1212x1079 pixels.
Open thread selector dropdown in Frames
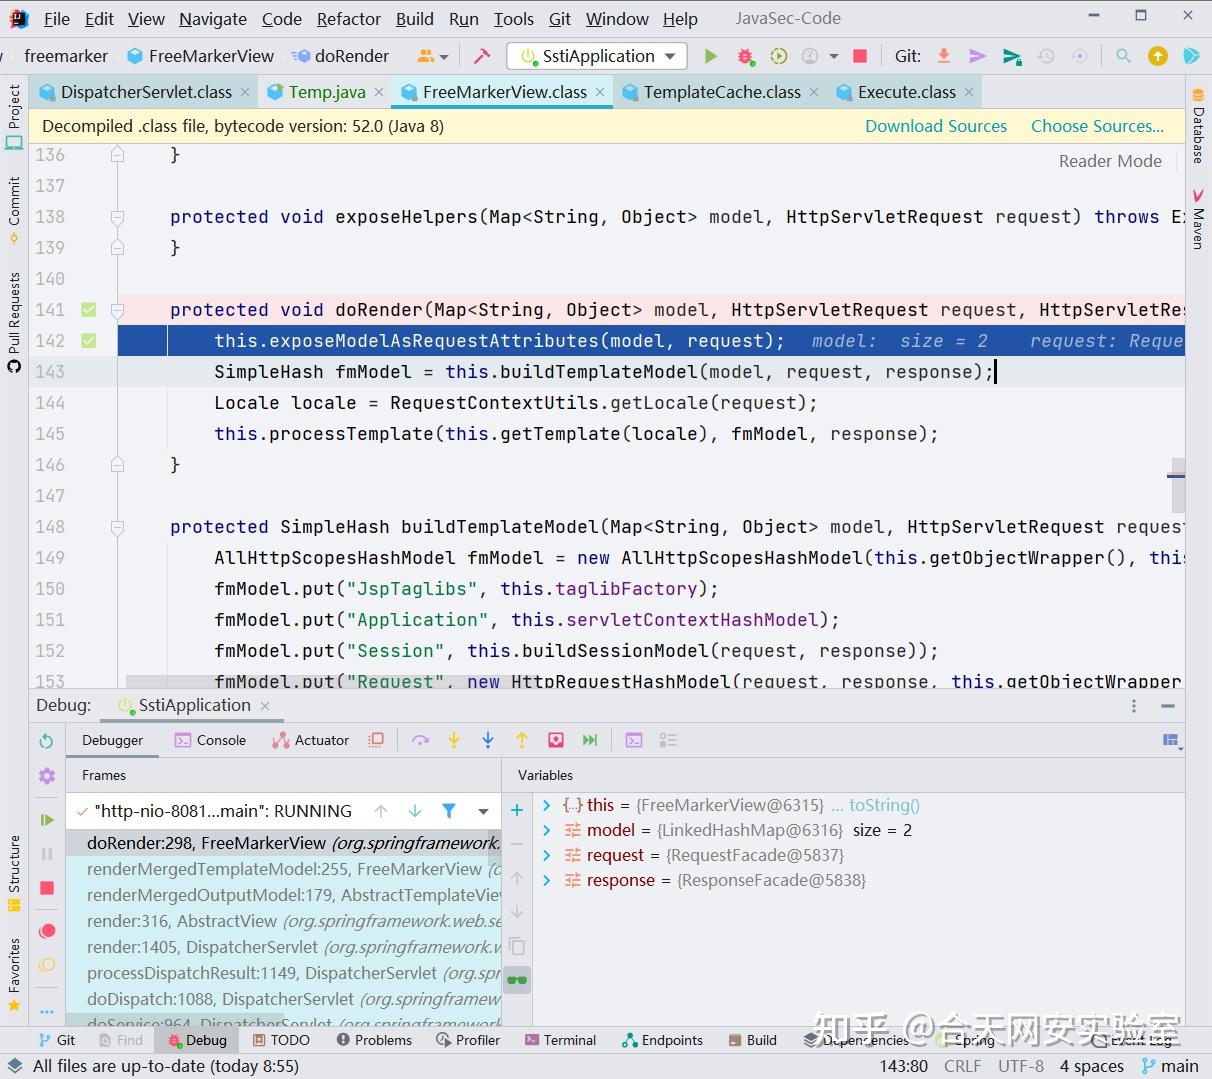tap(483, 811)
